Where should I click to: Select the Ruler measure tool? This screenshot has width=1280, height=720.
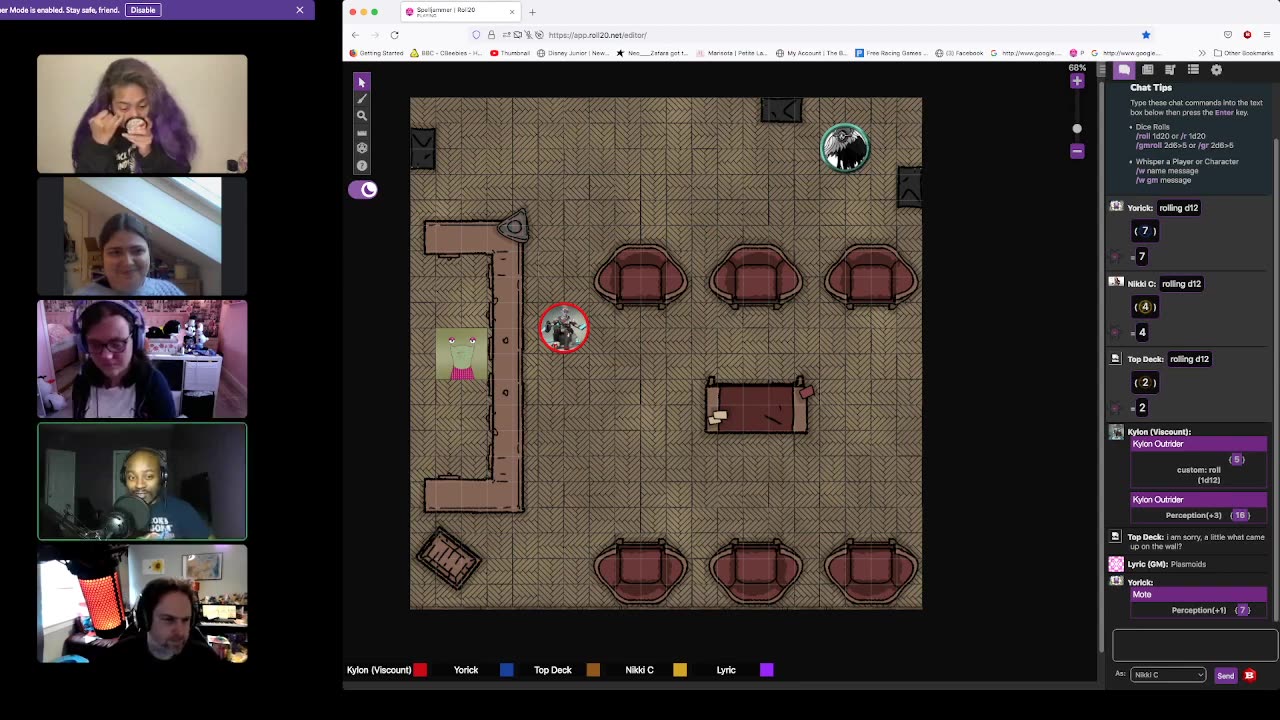[x=362, y=132]
